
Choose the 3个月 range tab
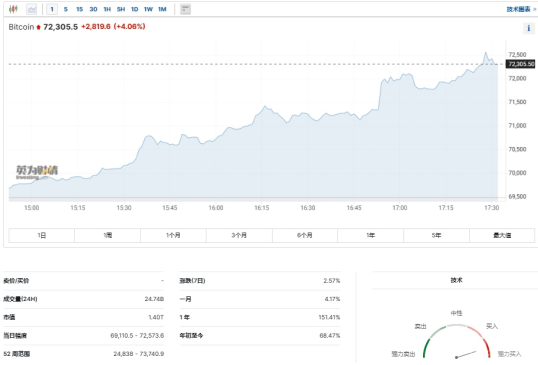click(x=239, y=235)
